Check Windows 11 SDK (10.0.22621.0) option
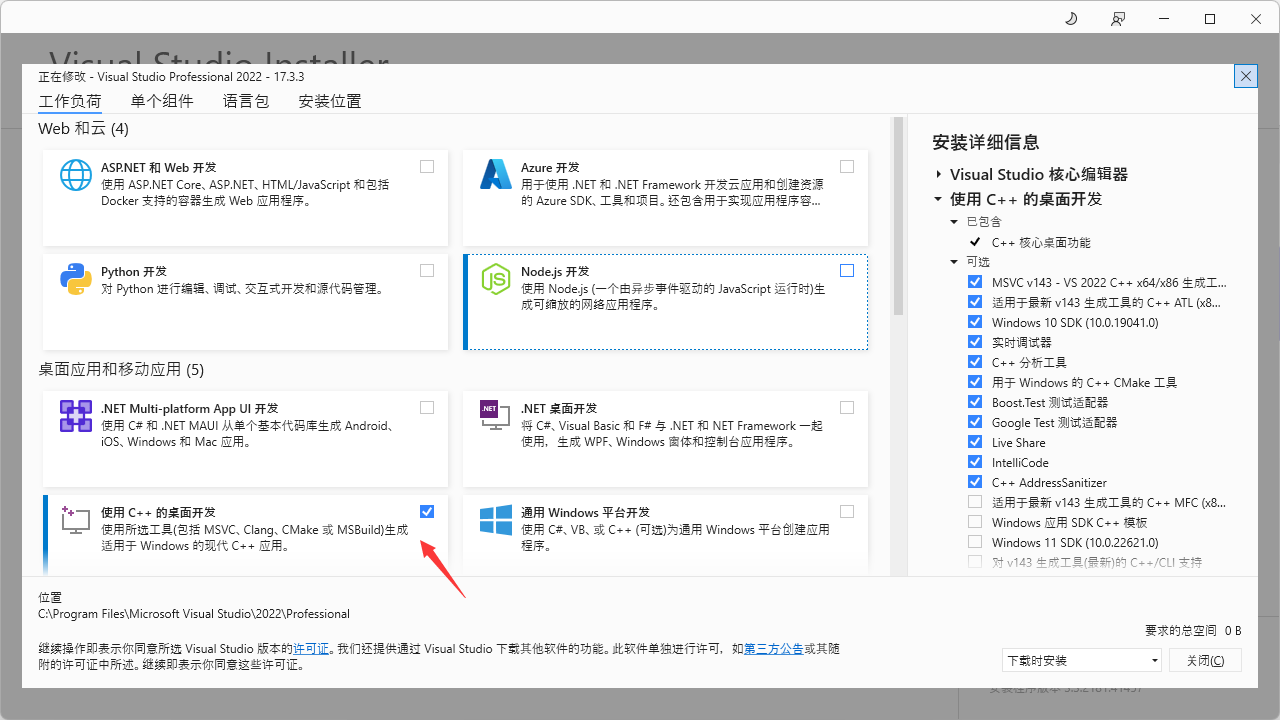Viewport: 1280px width, 720px height. (x=975, y=542)
